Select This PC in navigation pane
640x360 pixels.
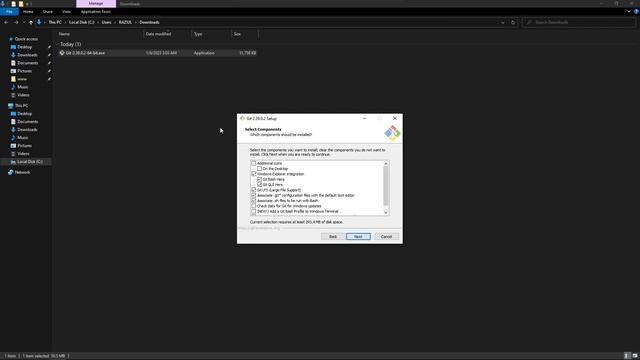pyautogui.click(x=21, y=106)
